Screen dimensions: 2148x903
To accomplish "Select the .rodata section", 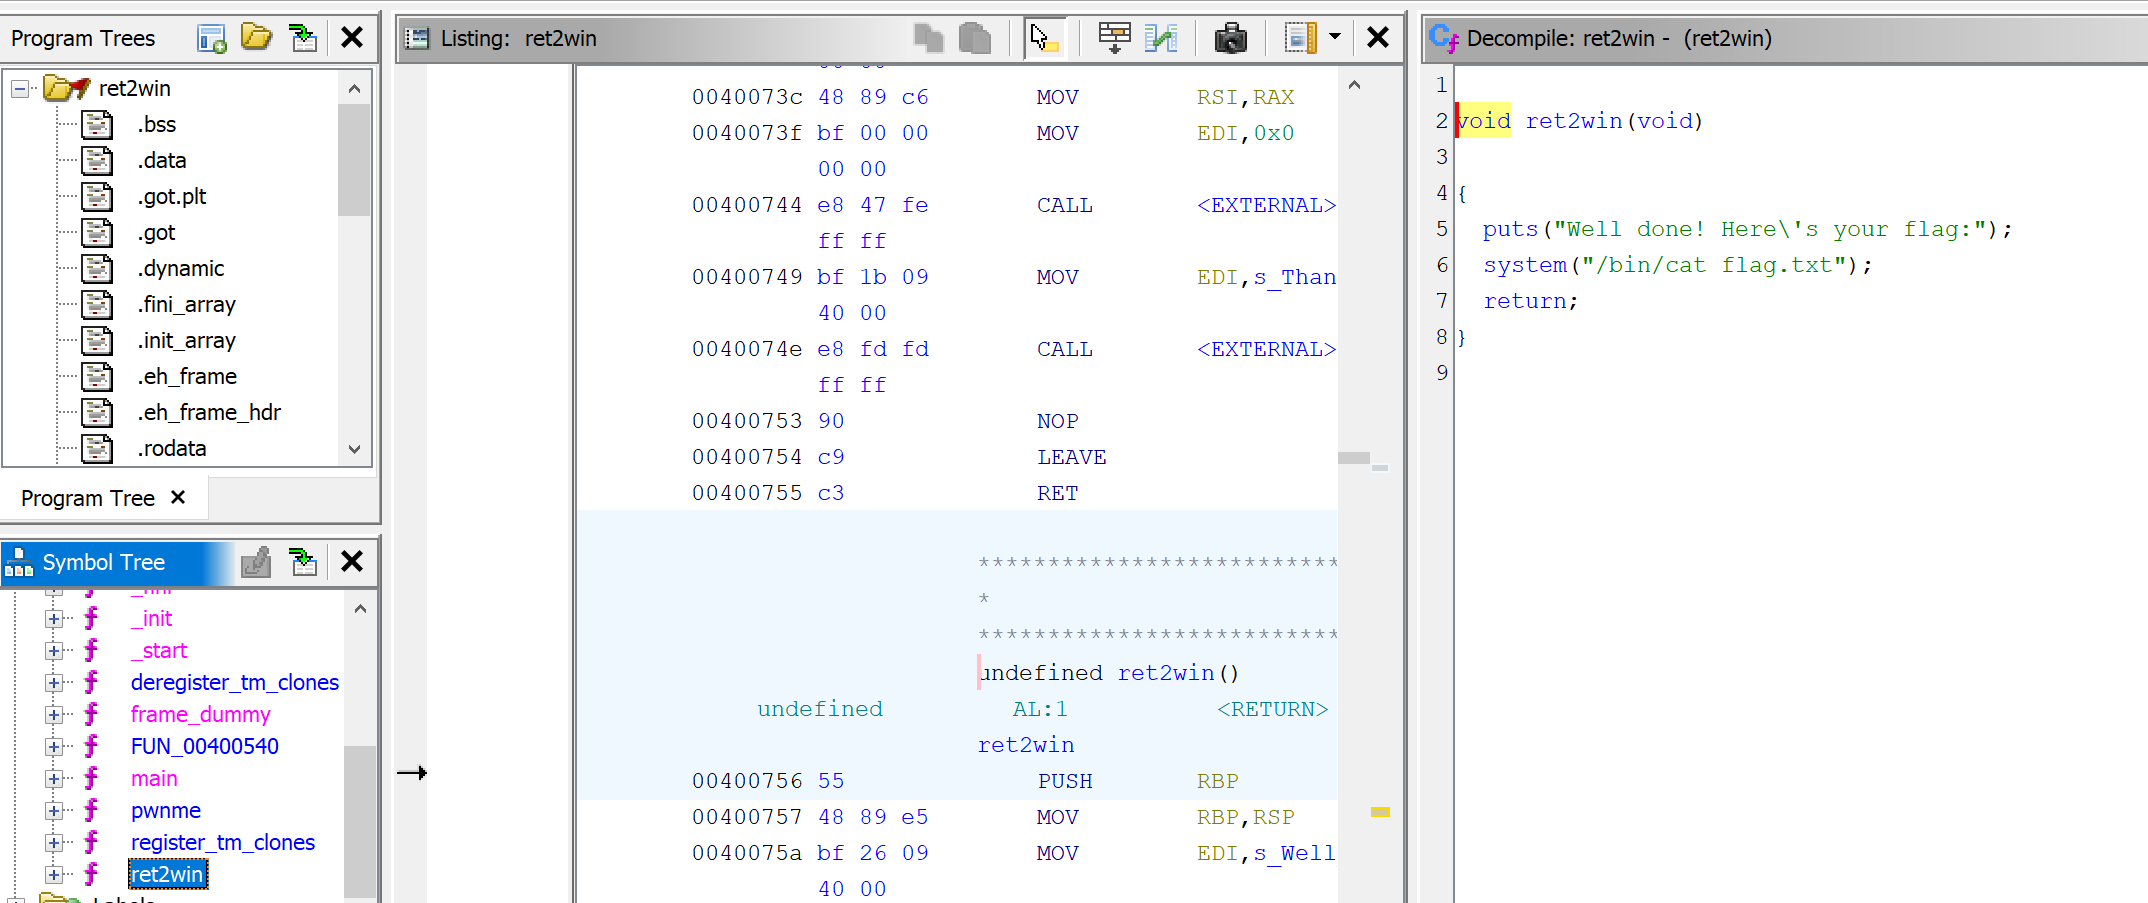I will point(172,448).
